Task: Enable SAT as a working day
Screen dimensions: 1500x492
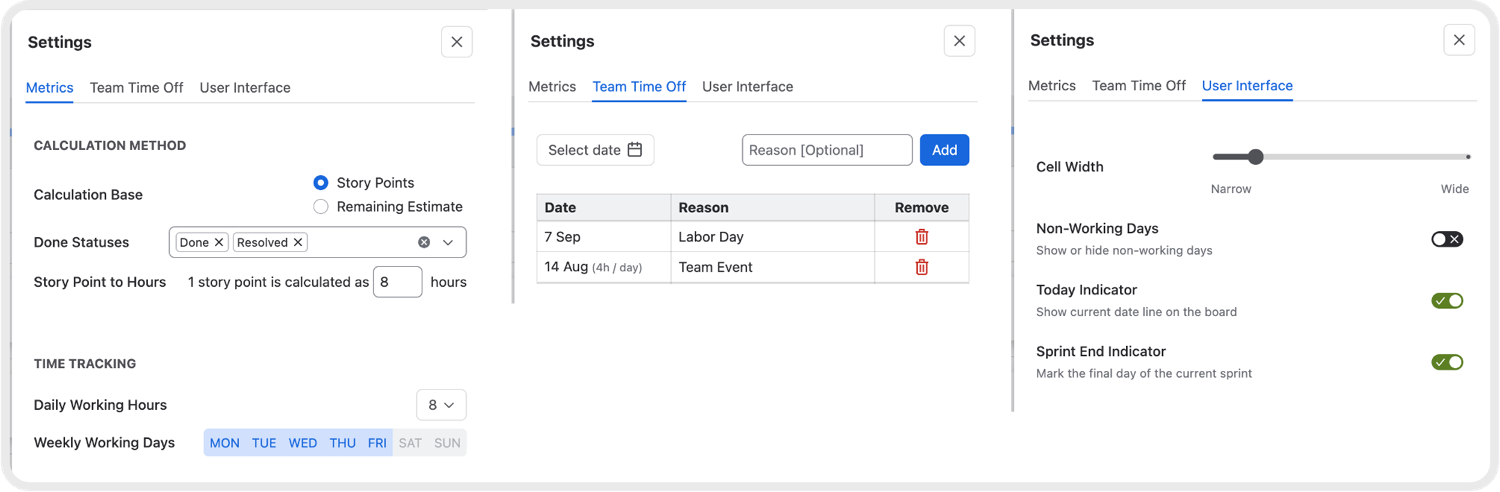Action: tap(410, 443)
